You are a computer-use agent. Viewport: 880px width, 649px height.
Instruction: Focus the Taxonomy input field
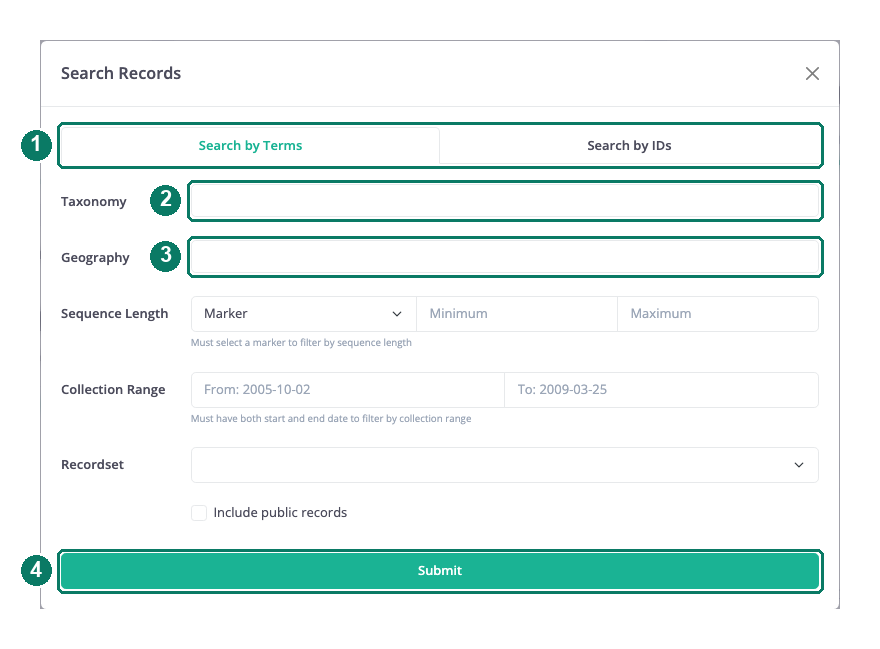coord(505,201)
